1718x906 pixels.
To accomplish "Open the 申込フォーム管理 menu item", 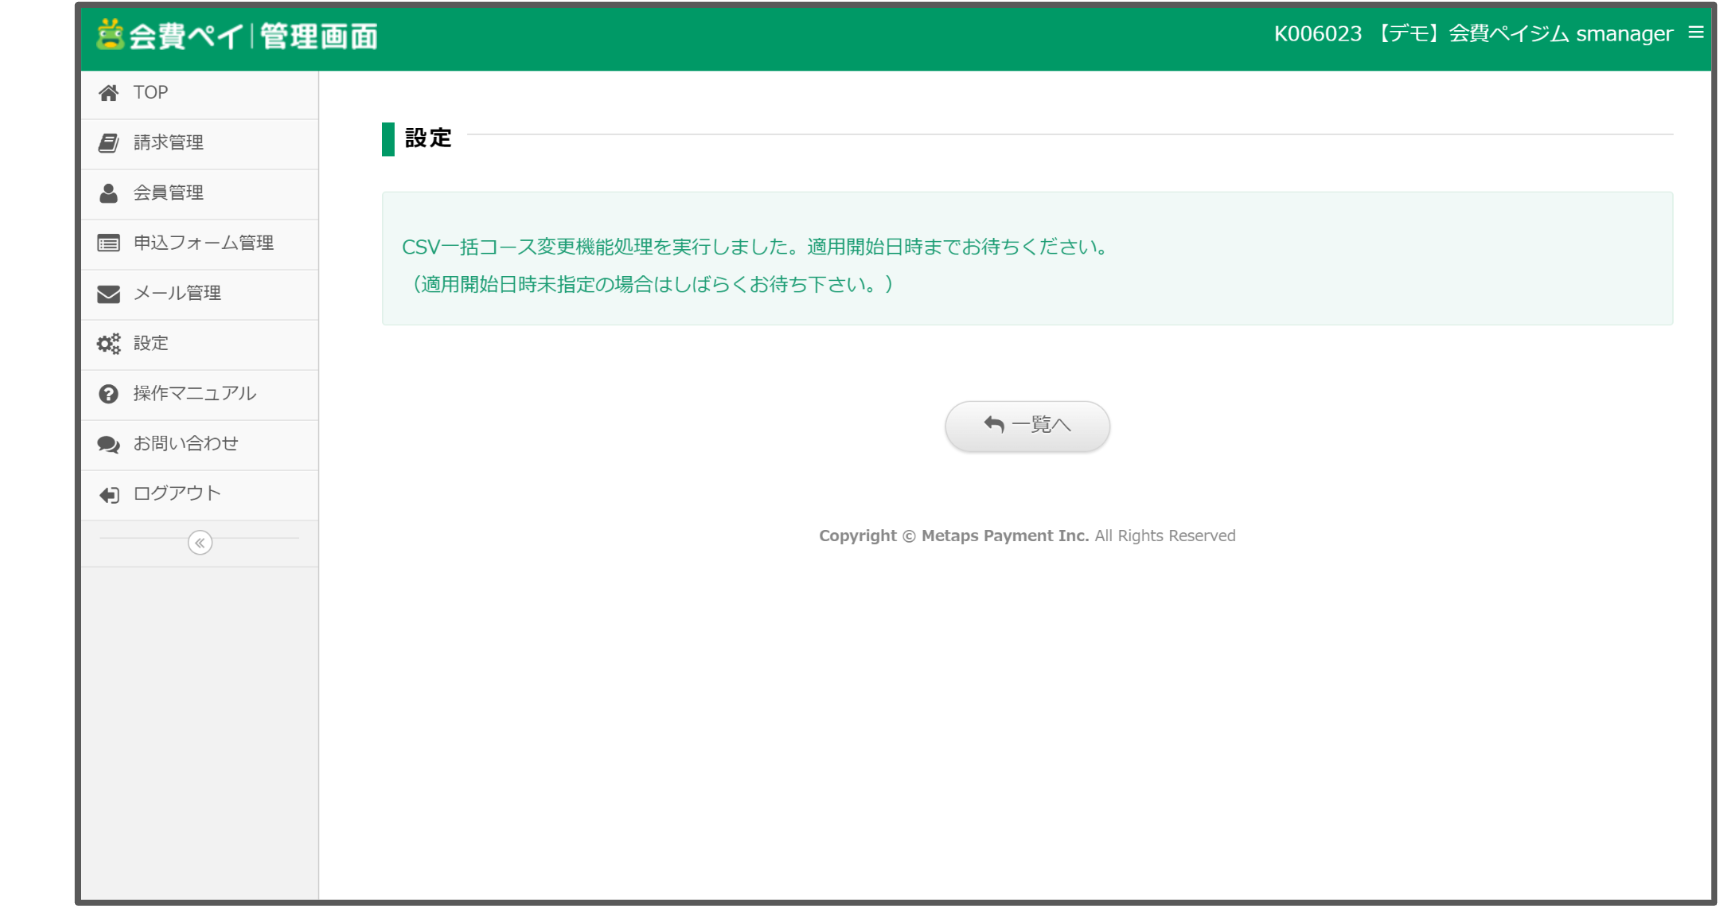I will 201,243.
